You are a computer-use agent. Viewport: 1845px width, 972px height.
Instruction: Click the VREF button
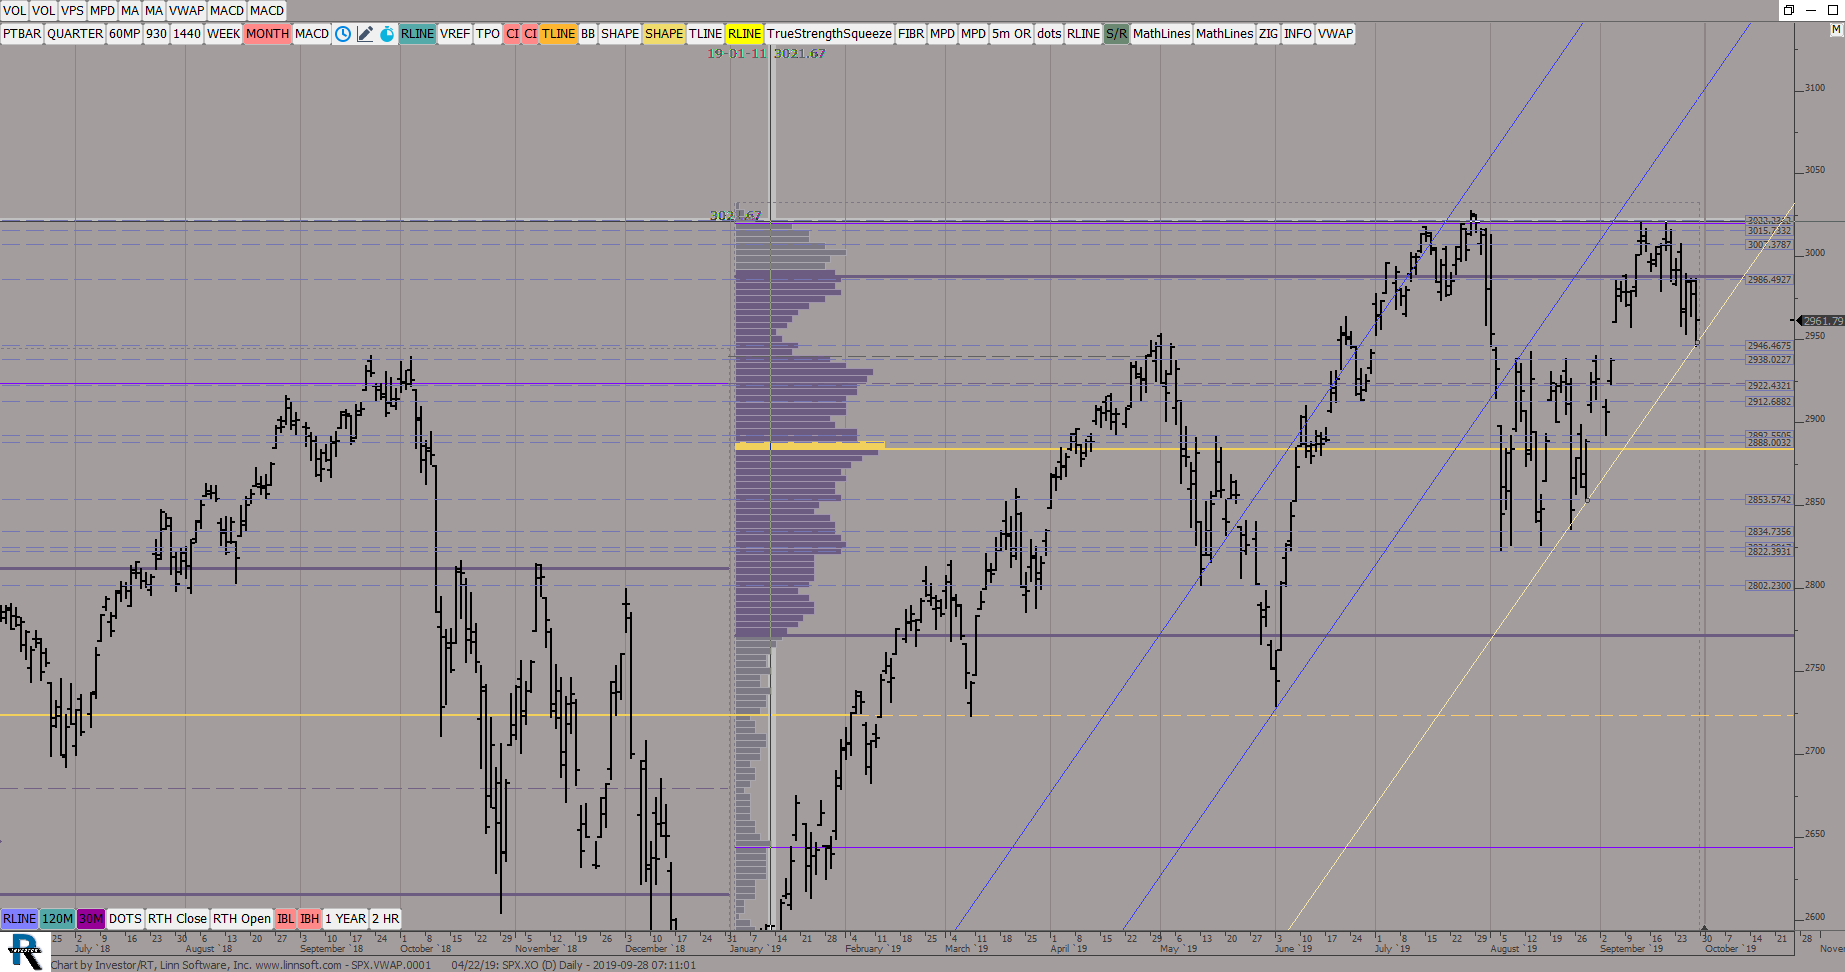click(455, 34)
